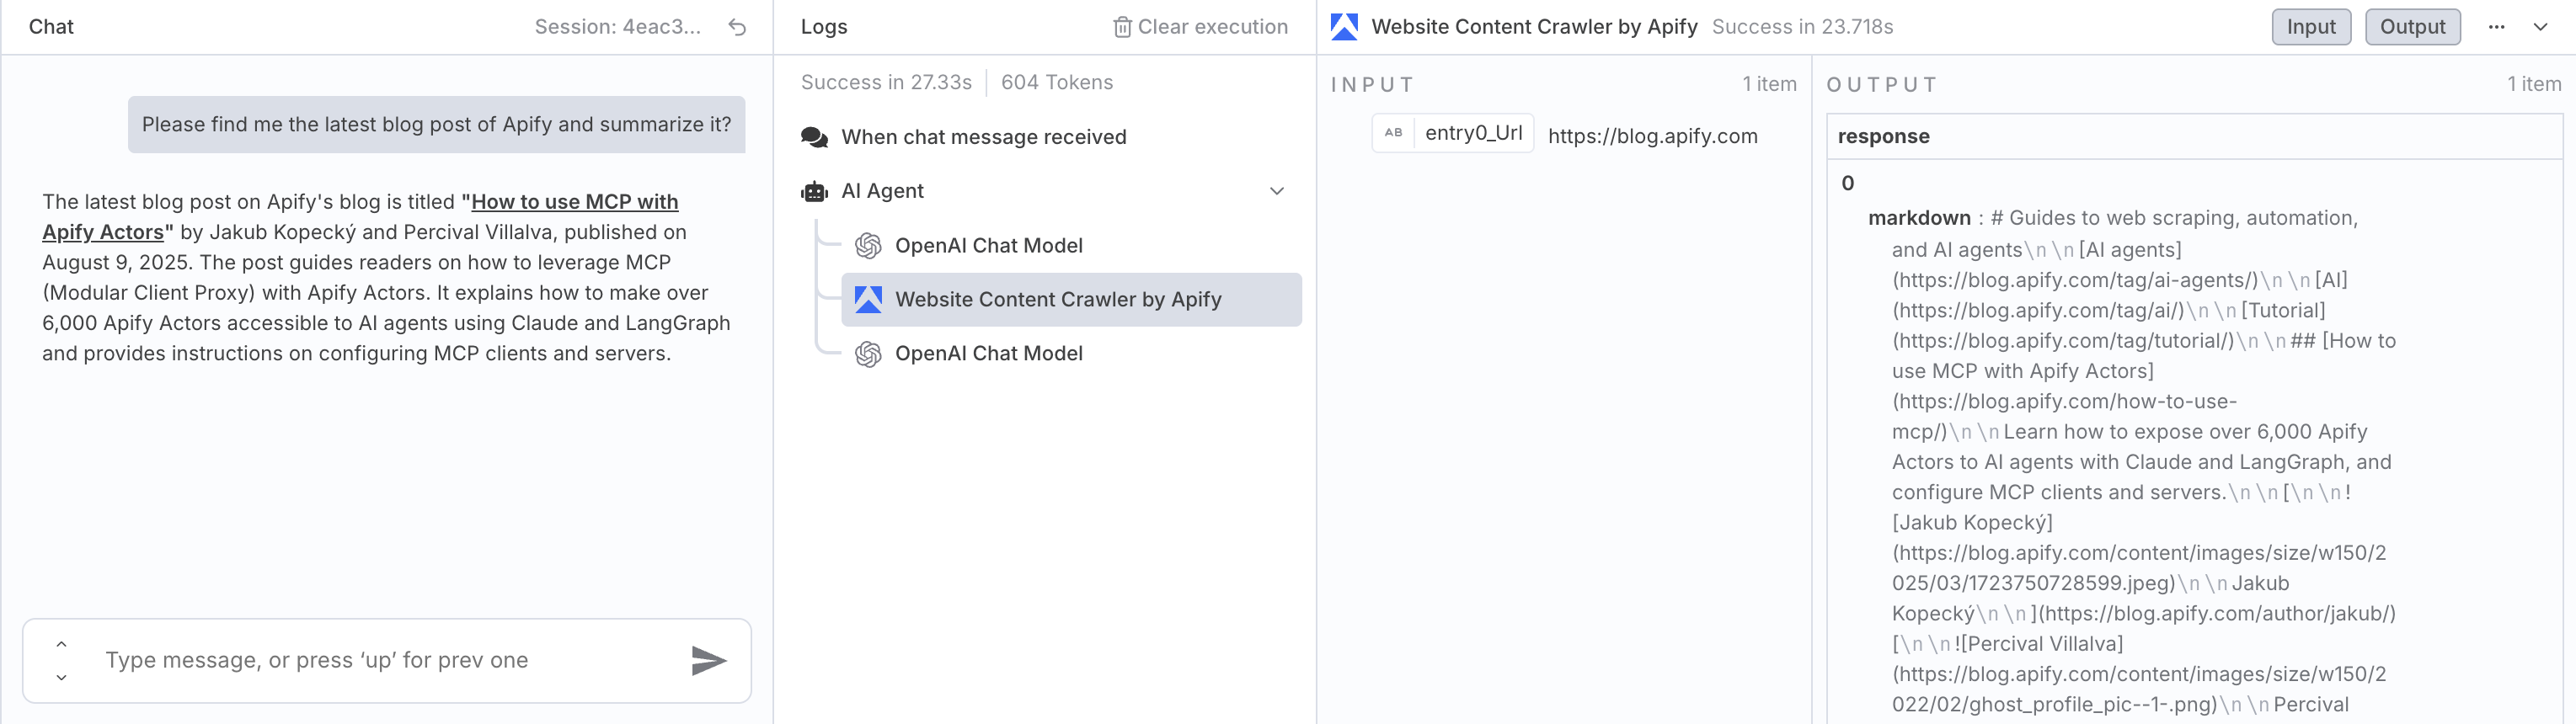Click the chat bubbles trigger icon
The width and height of the screenshot is (2576, 724).
coord(814,137)
